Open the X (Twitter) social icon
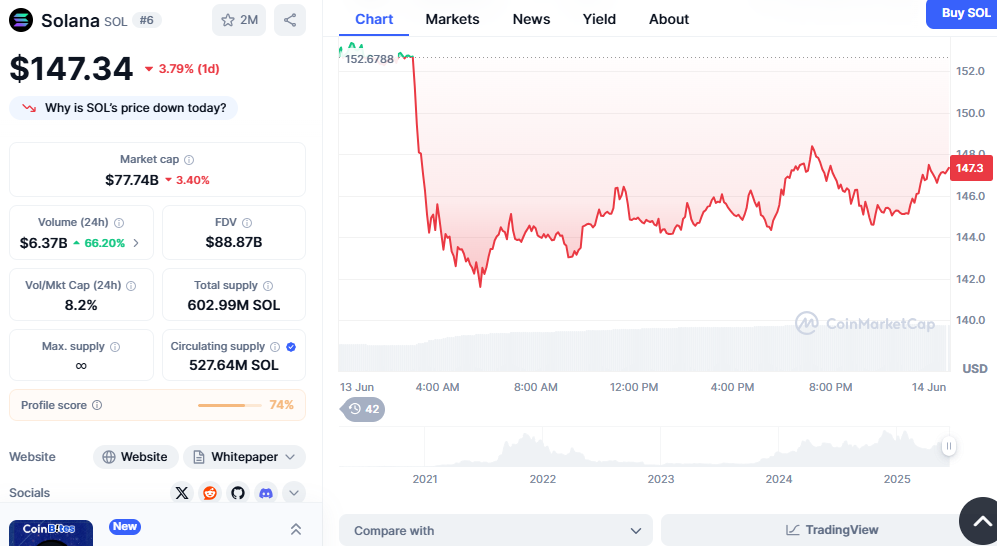 pyautogui.click(x=182, y=493)
